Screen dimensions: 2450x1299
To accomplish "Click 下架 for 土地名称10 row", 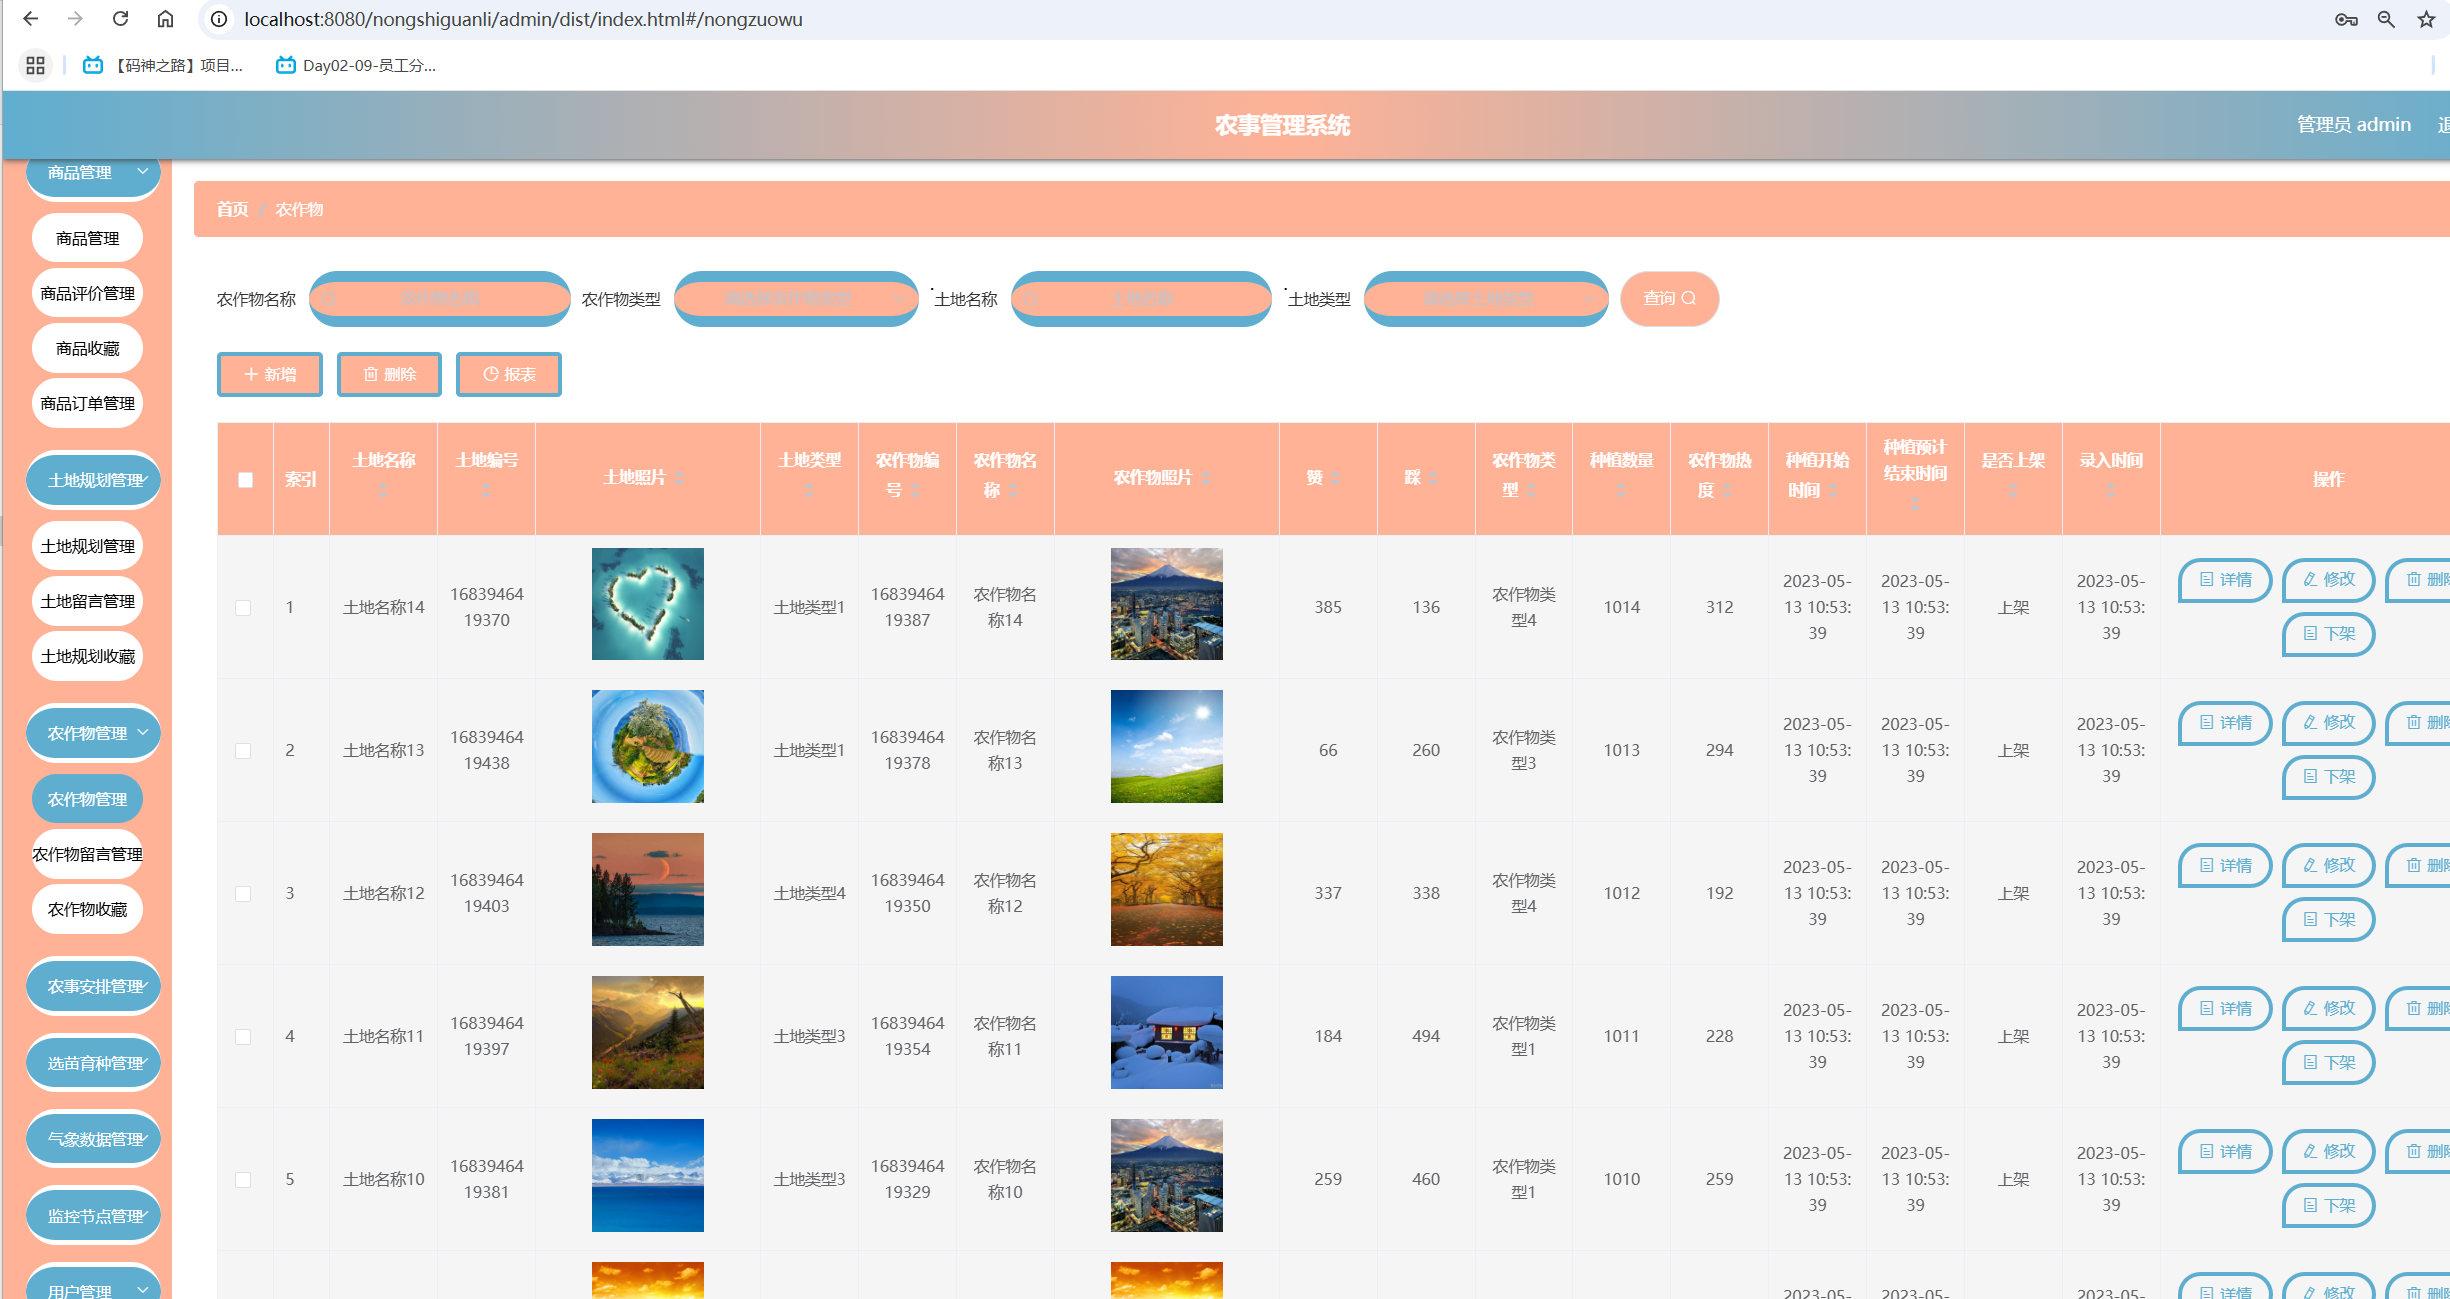I will tap(2328, 1206).
